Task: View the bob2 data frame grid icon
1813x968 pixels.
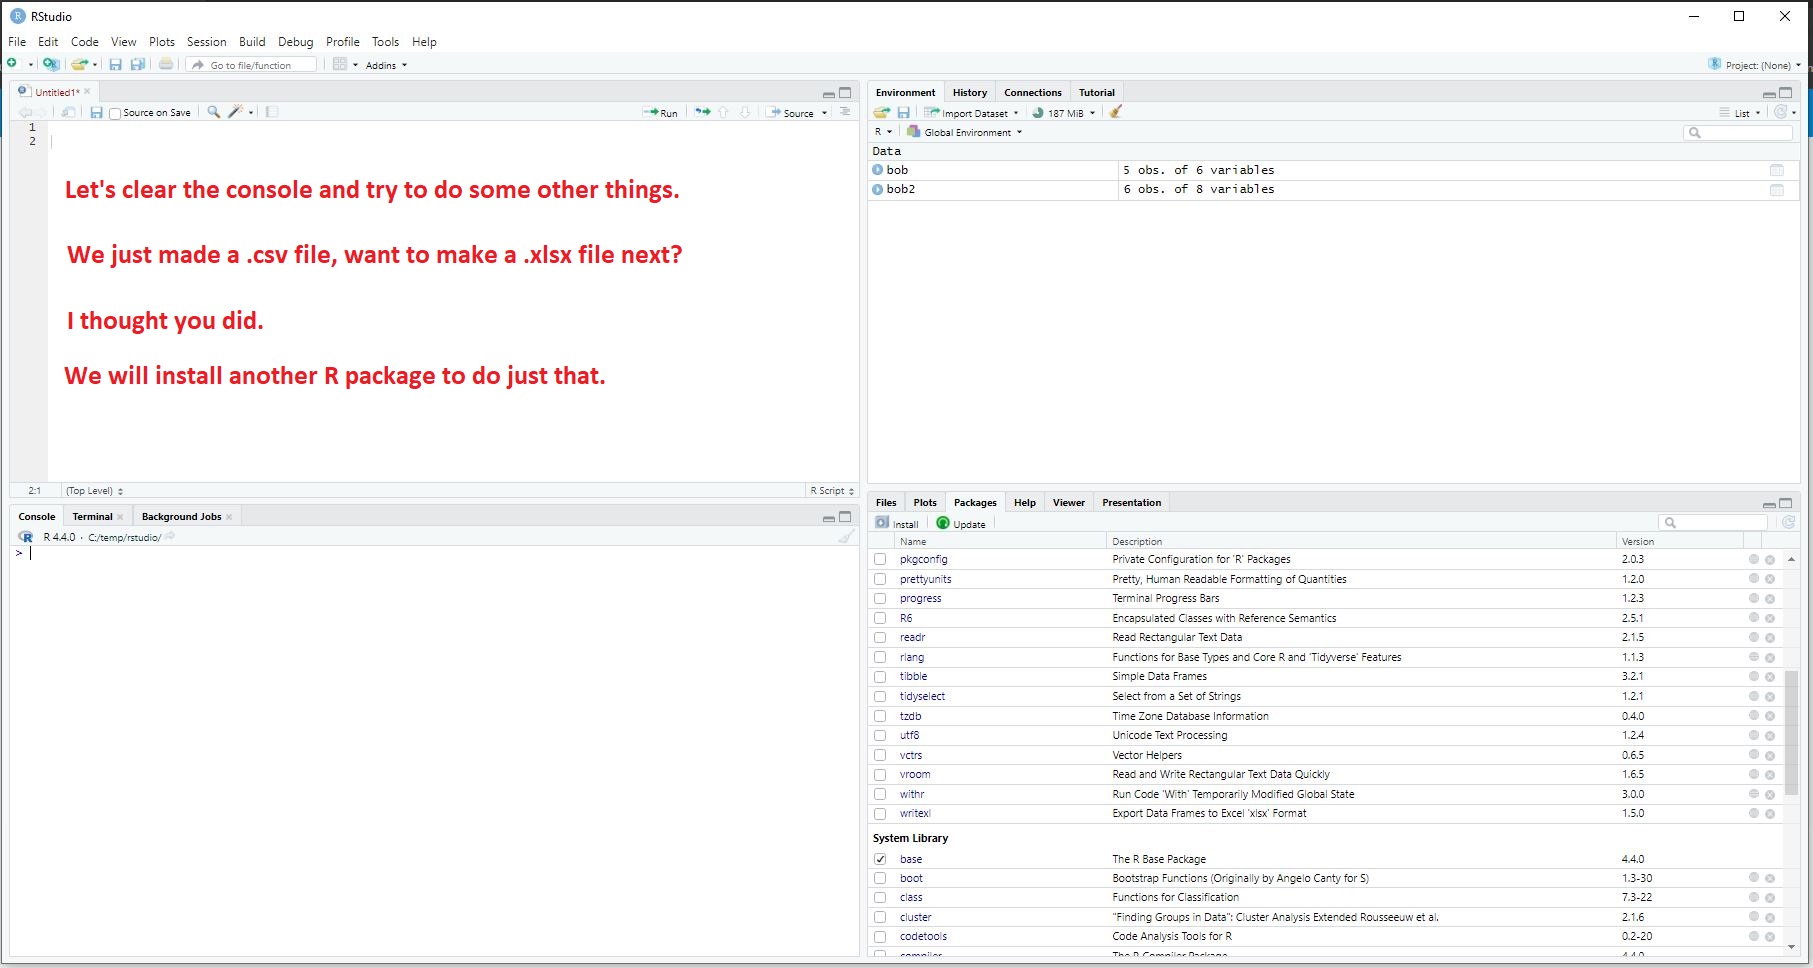Action: [1776, 190]
